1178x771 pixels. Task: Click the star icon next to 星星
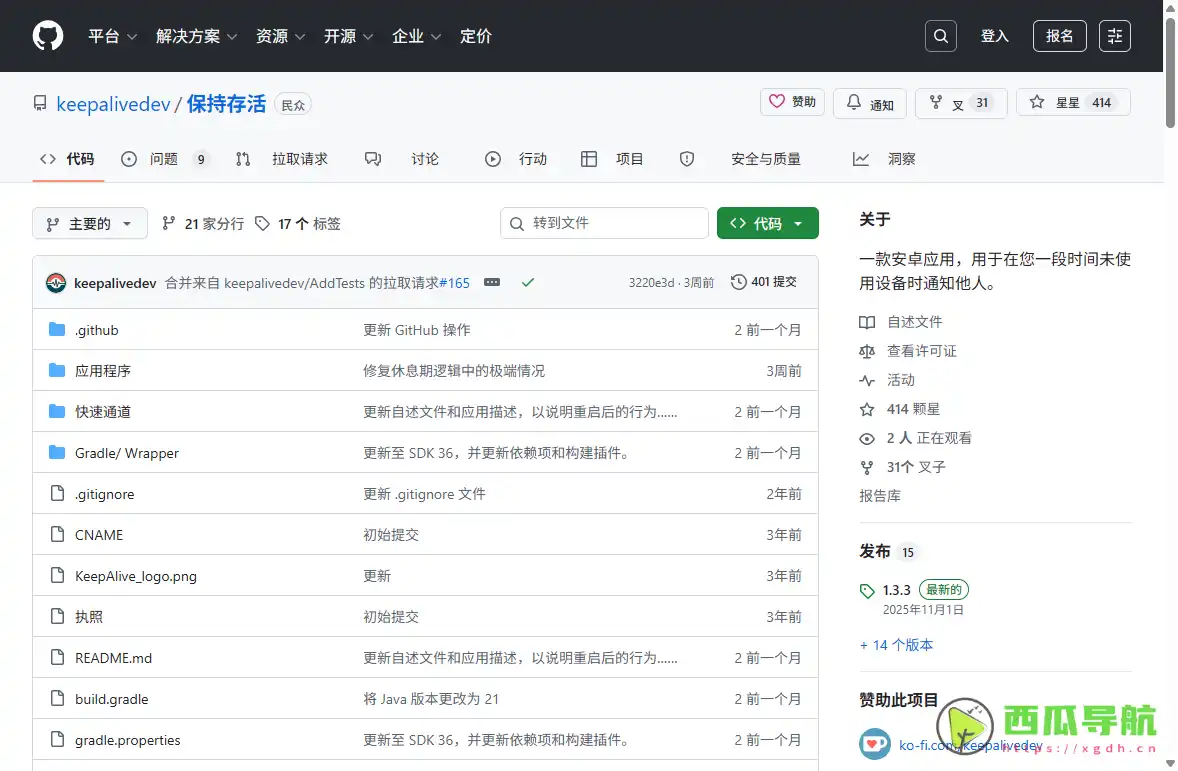1037,102
